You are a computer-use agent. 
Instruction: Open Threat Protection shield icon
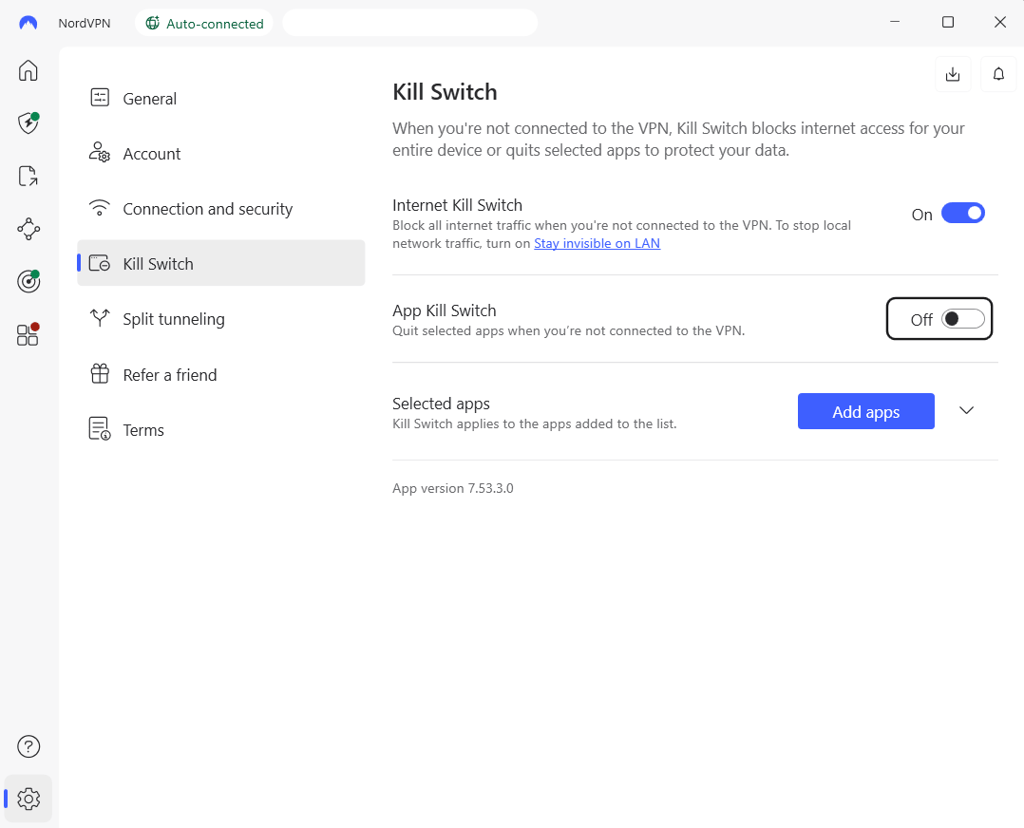coord(28,123)
